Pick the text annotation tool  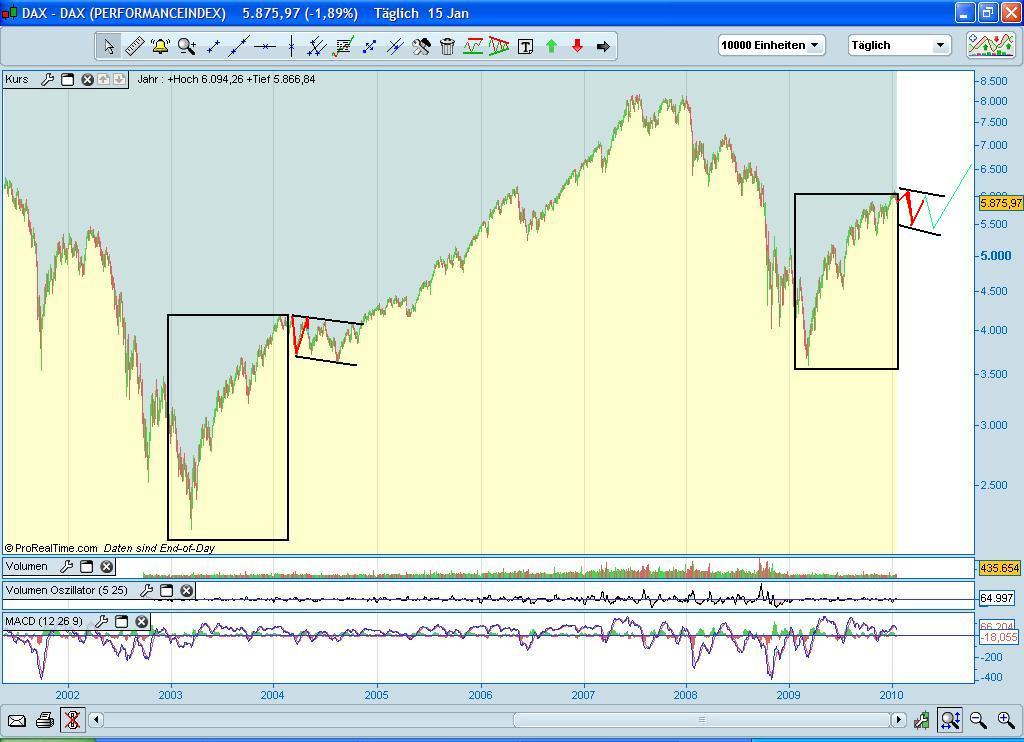tap(525, 46)
